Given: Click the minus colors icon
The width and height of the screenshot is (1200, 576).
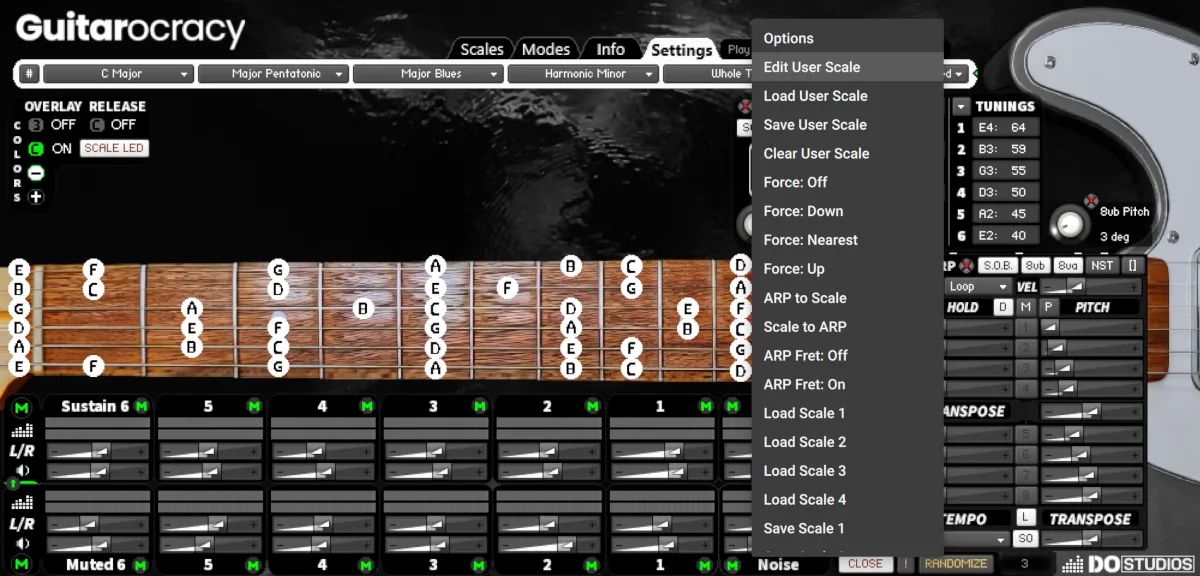Looking at the screenshot, I should coord(36,173).
